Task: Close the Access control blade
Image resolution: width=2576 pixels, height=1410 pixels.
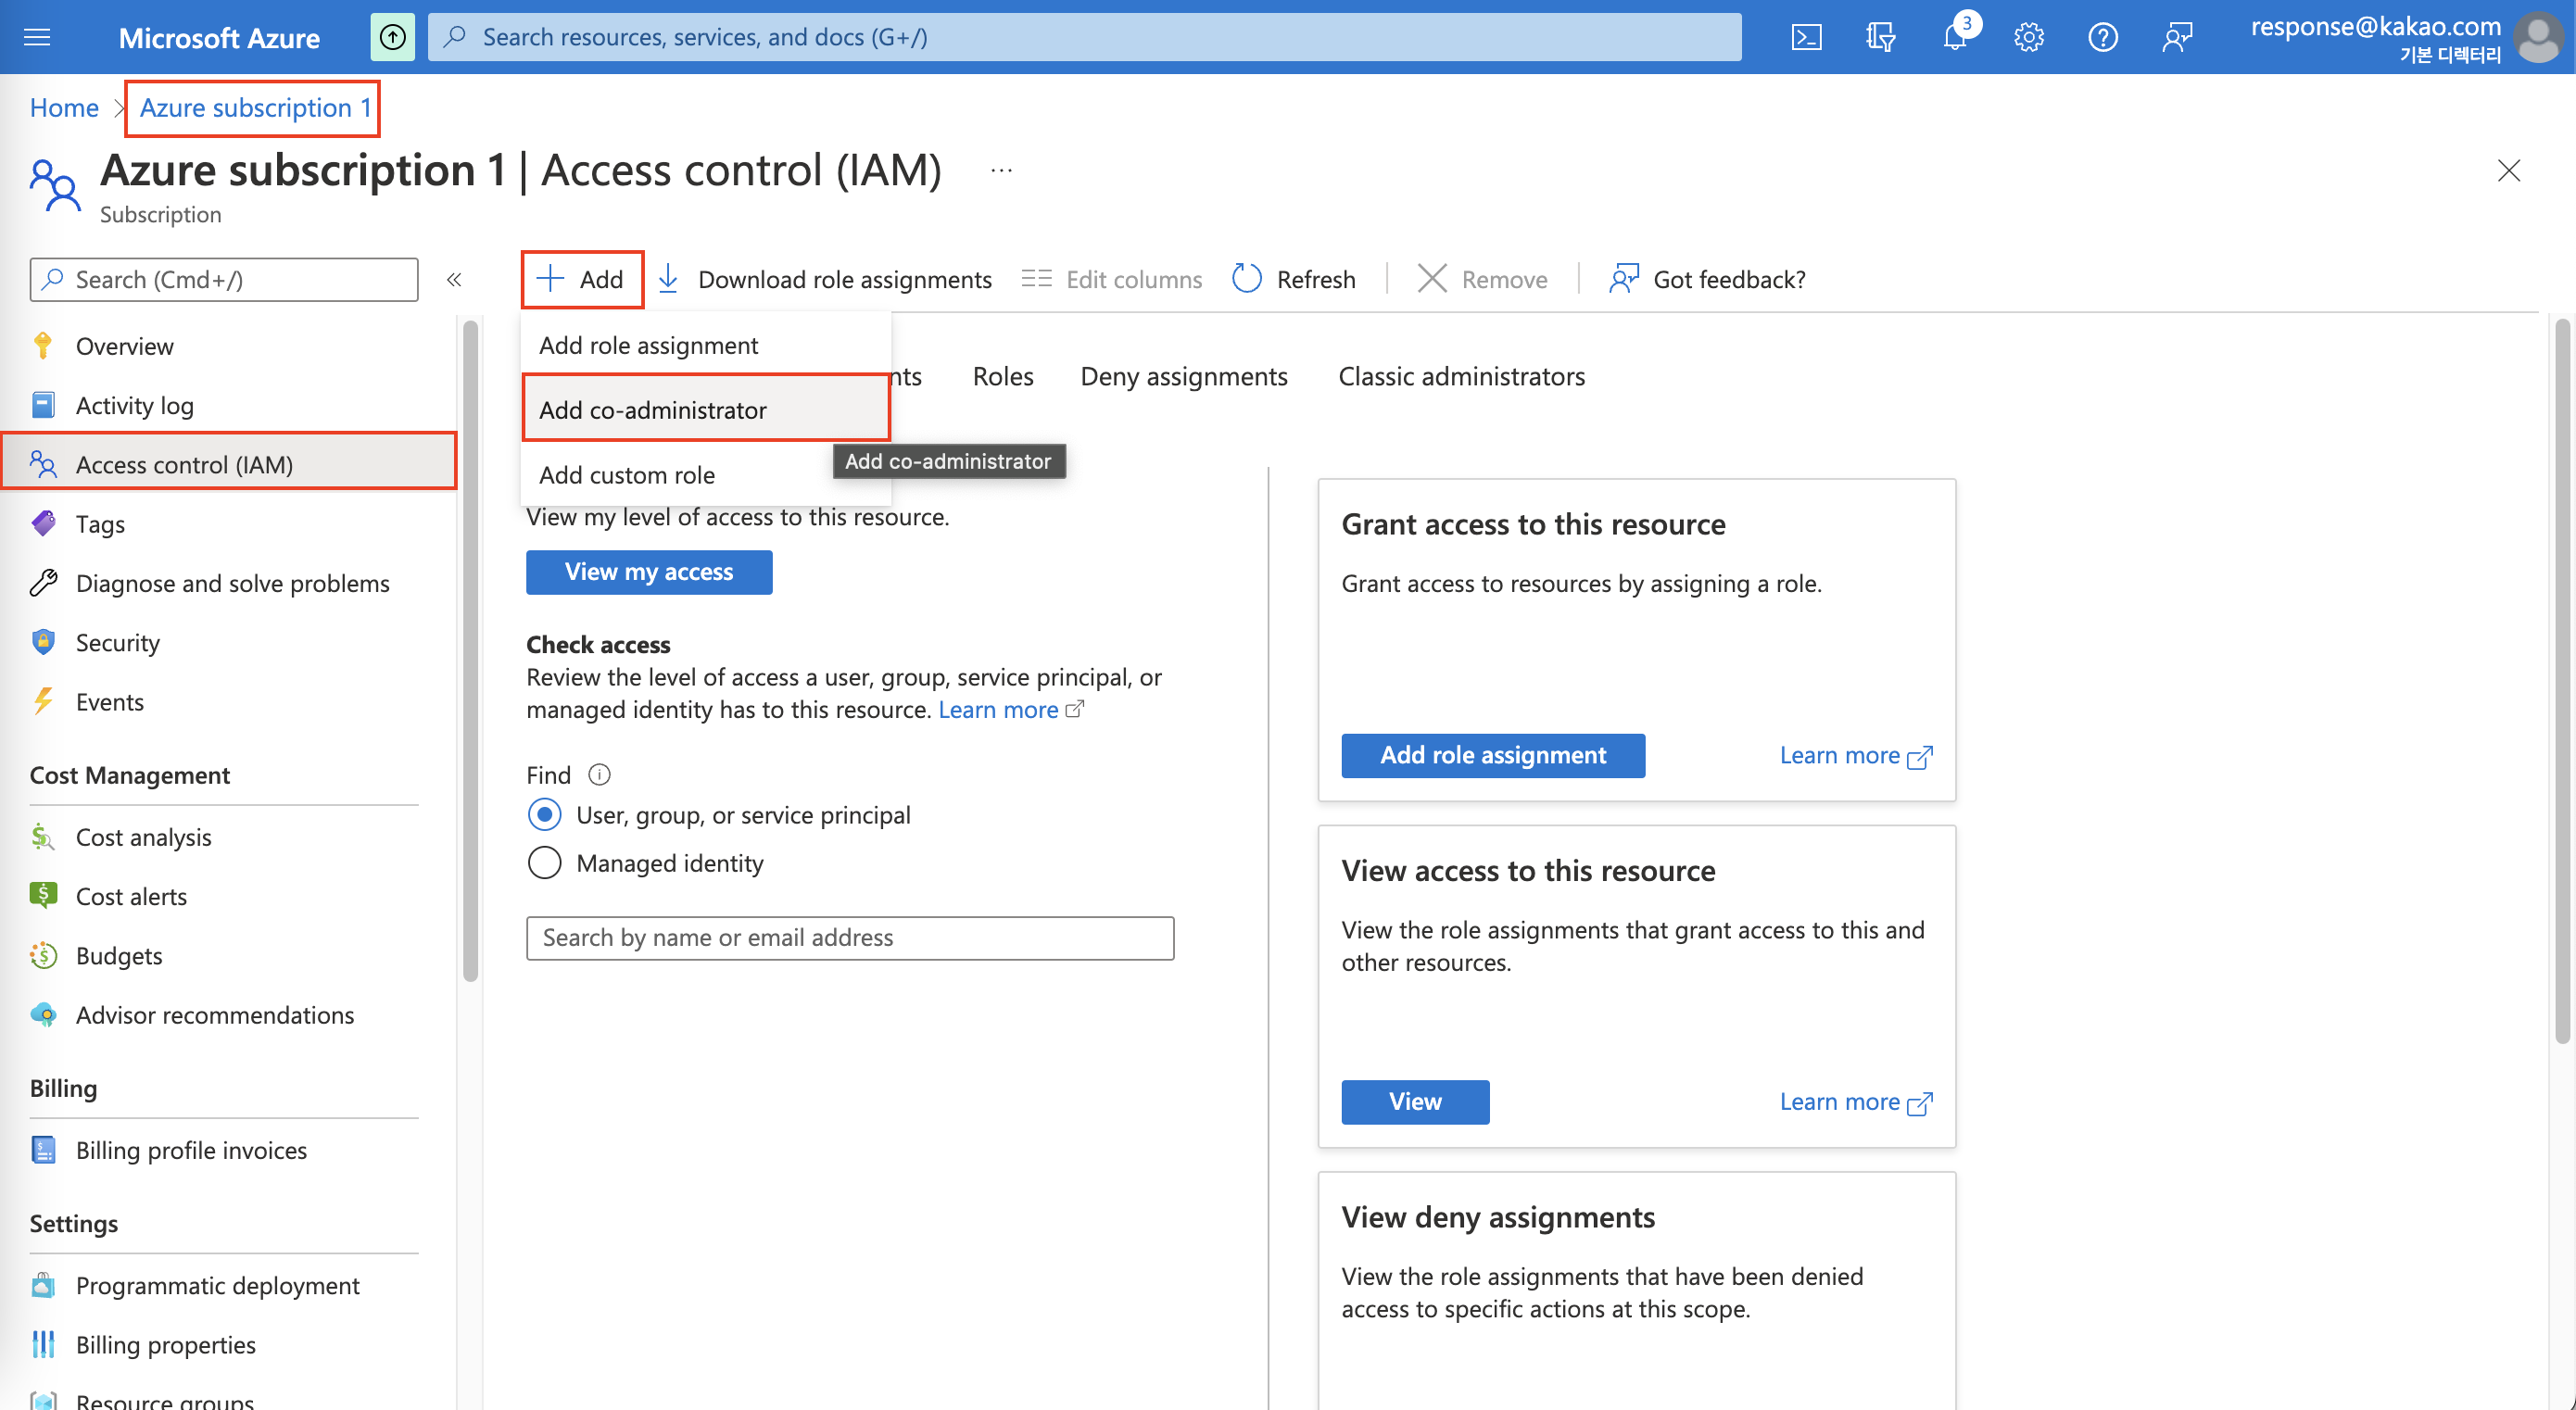Action: pos(2508,170)
